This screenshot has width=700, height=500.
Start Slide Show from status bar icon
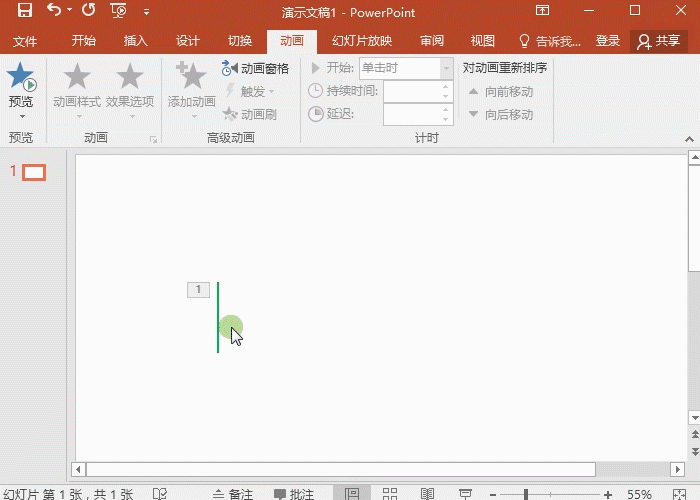465,493
